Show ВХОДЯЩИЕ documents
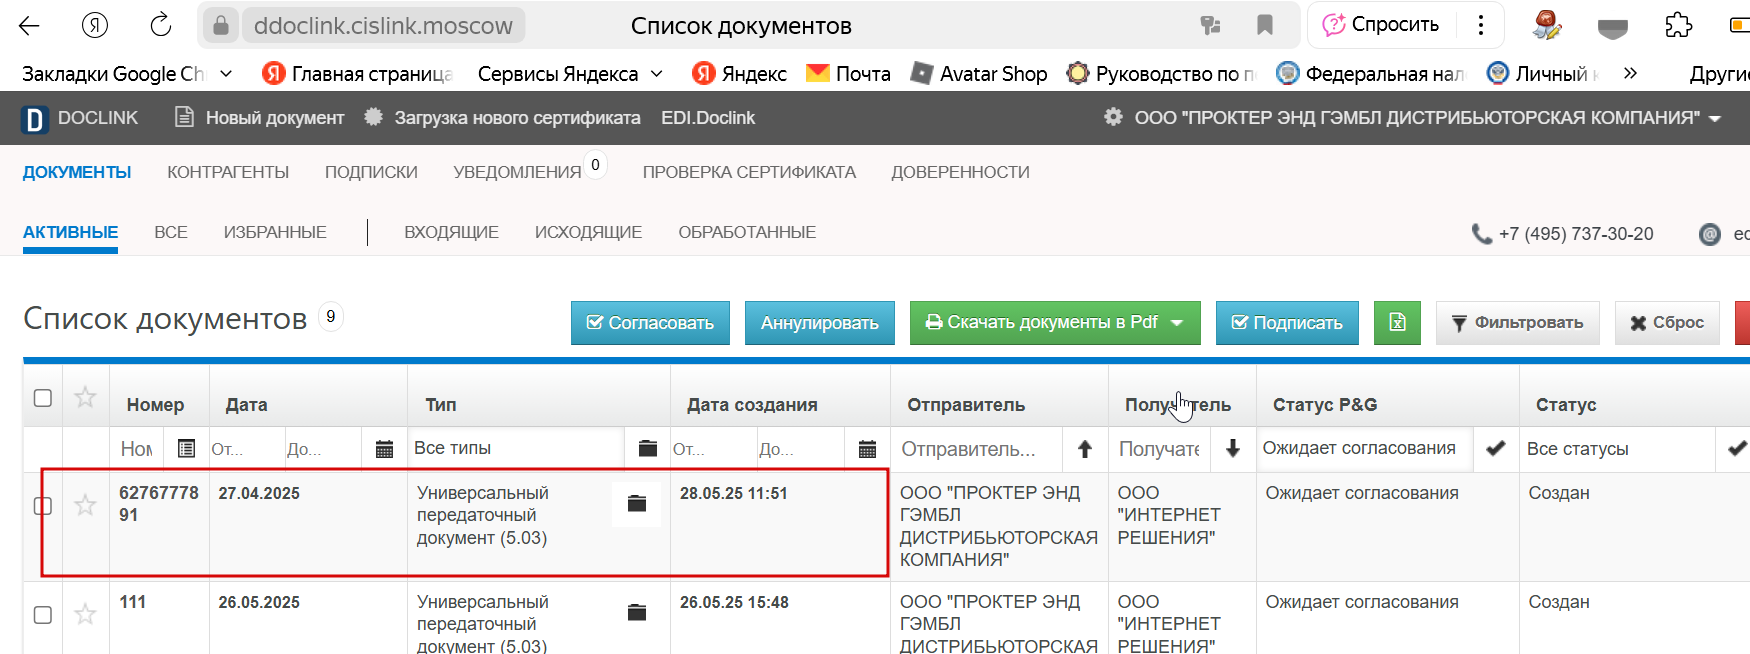1750x654 pixels. point(451,232)
